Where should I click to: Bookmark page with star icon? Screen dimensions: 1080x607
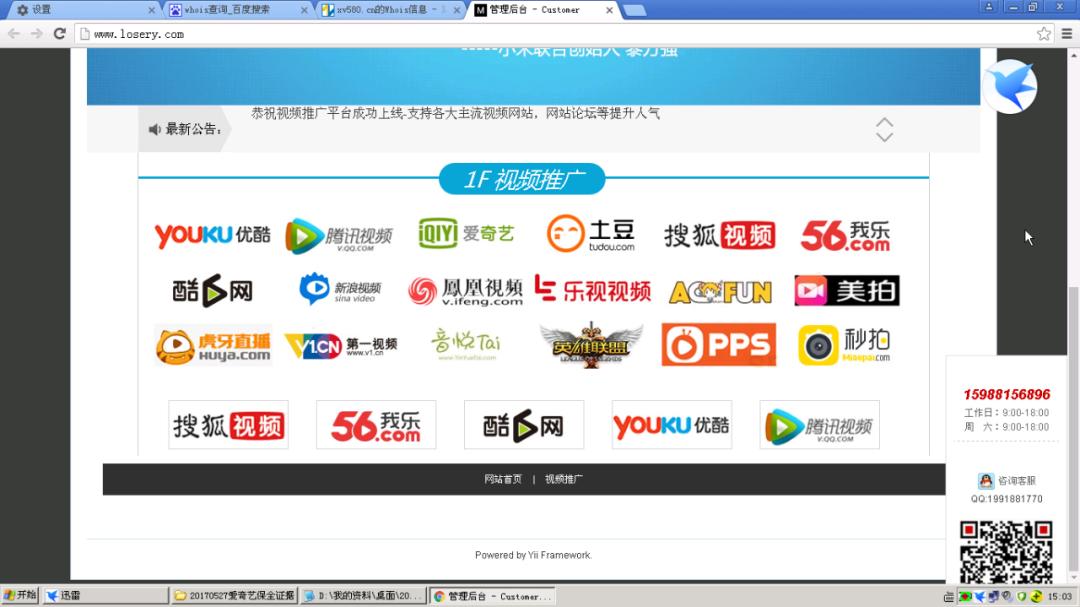(1044, 34)
